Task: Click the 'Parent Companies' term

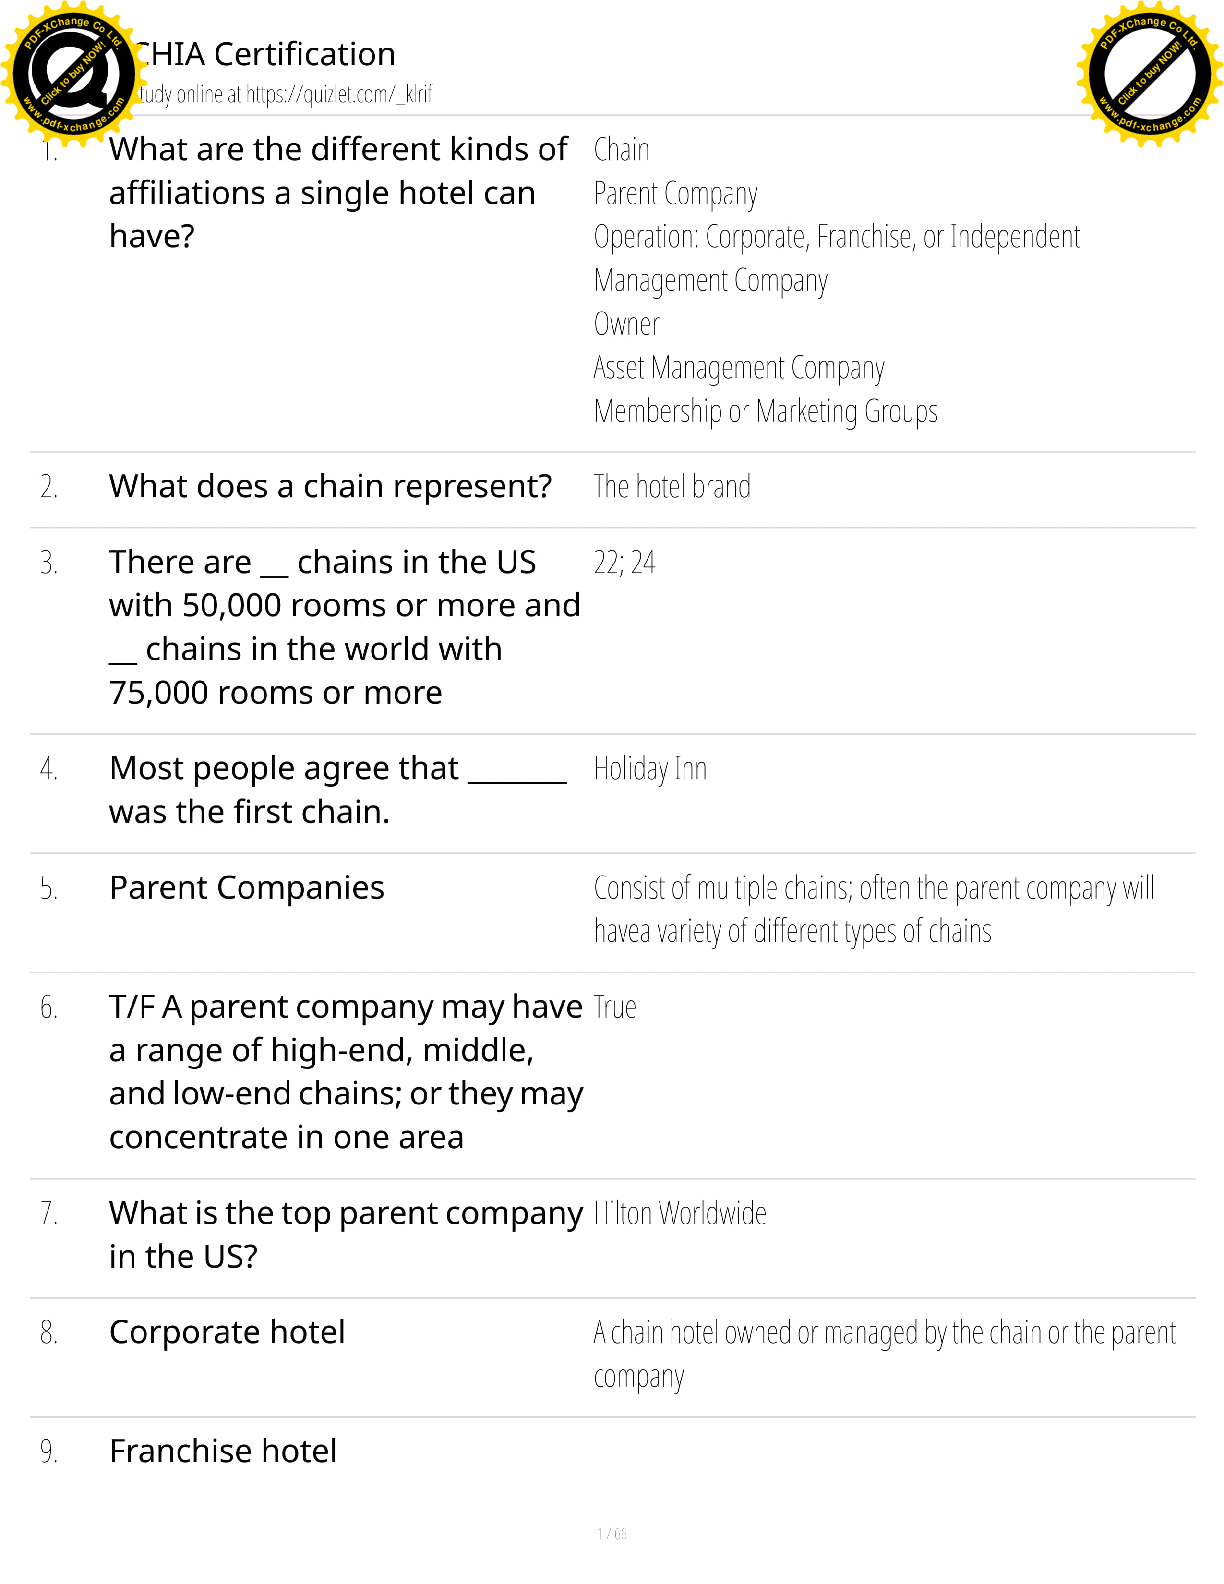Action: click(246, 888)
